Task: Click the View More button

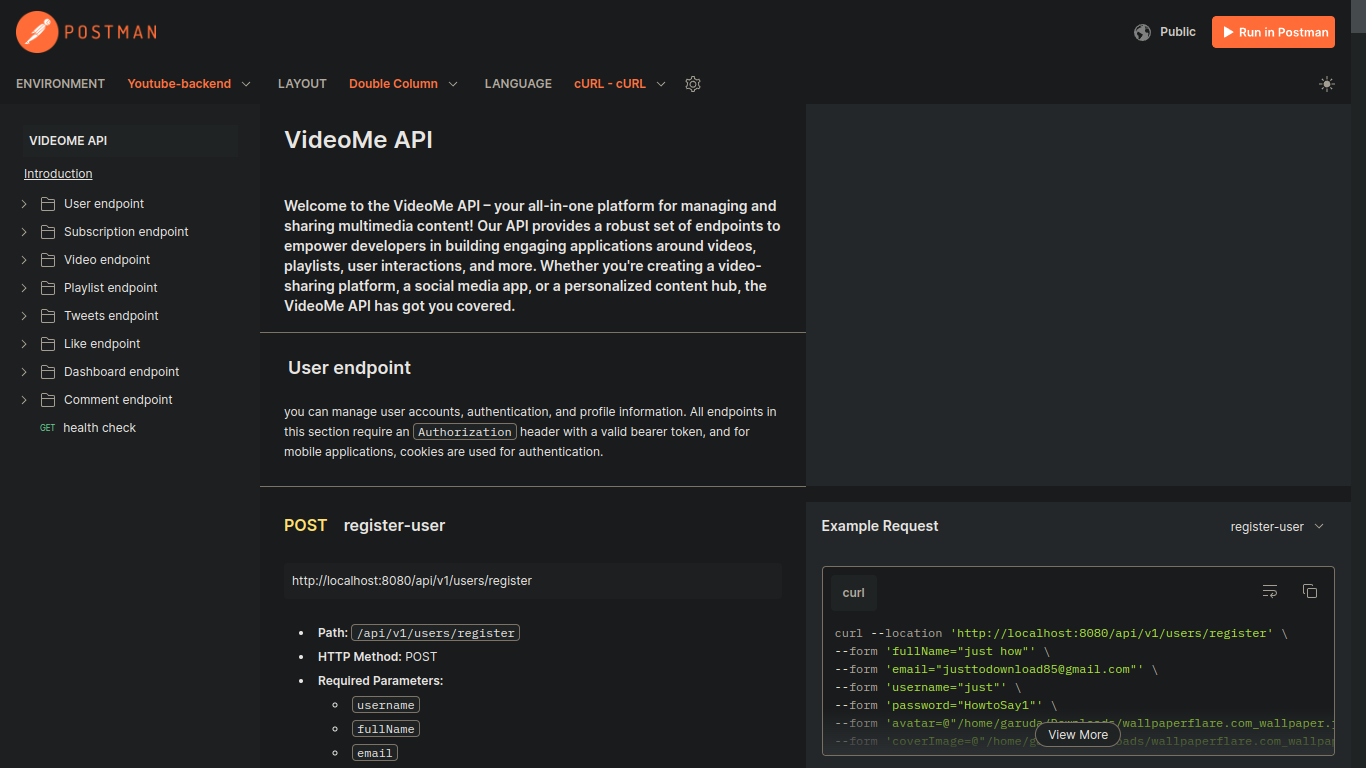Action: click(x=1078, y=734)
